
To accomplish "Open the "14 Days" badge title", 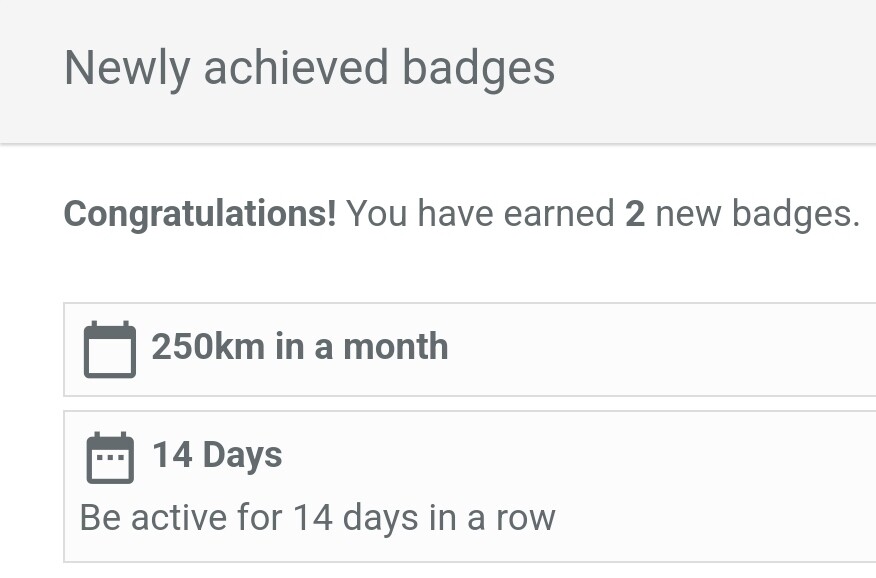I will click(217, 455).
